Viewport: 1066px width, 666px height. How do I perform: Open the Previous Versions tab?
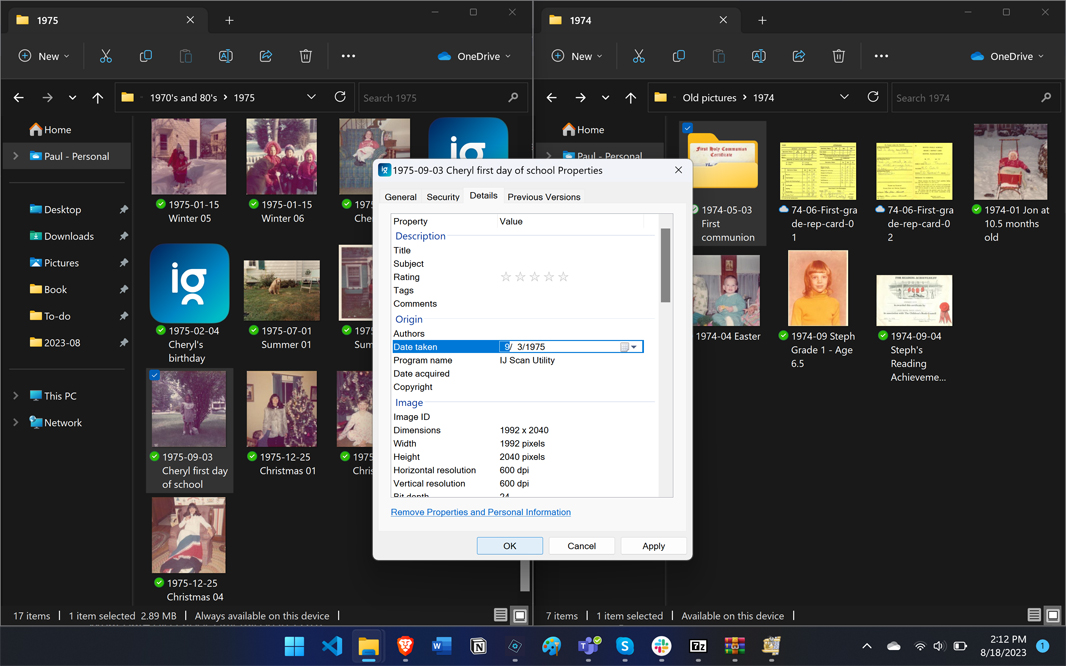[x=543, y=197]
